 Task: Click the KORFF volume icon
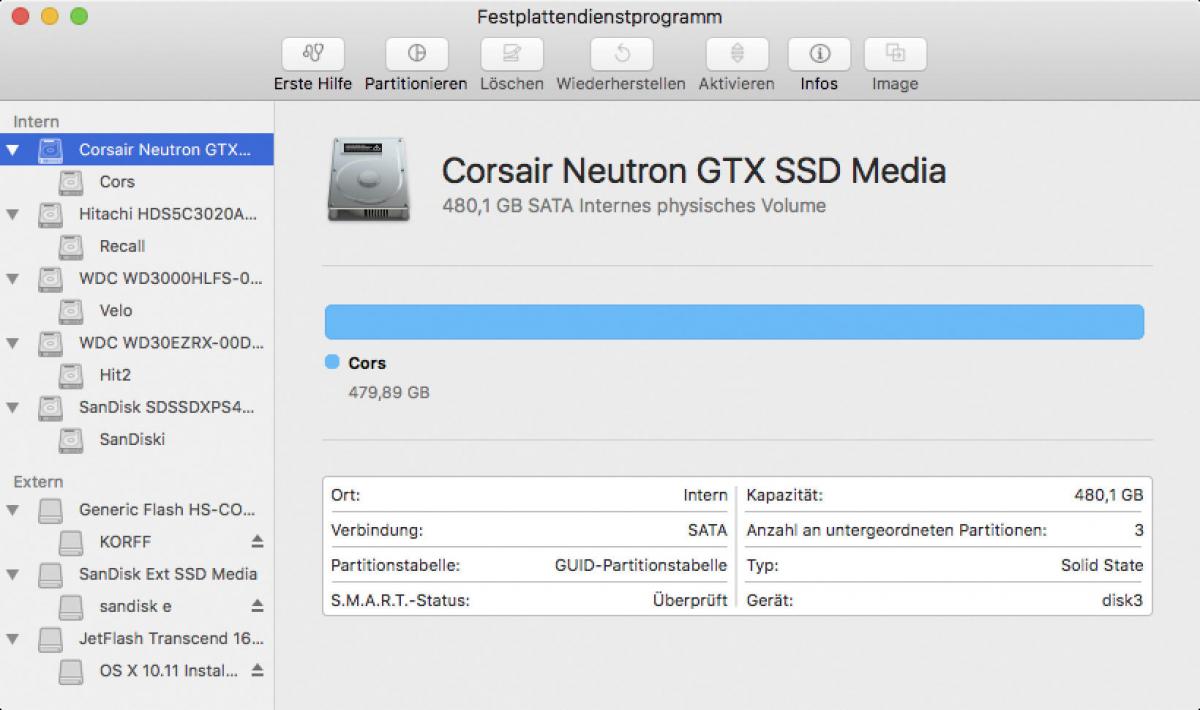[70, 542]
